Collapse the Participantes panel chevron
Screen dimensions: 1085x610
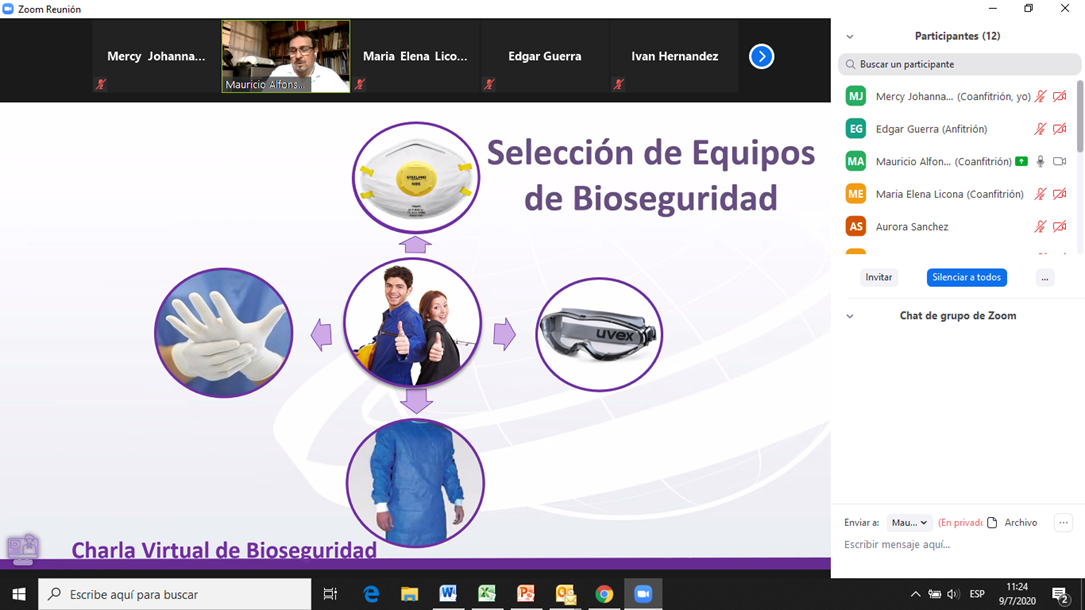pyautogui.click(x=850, y=37)
